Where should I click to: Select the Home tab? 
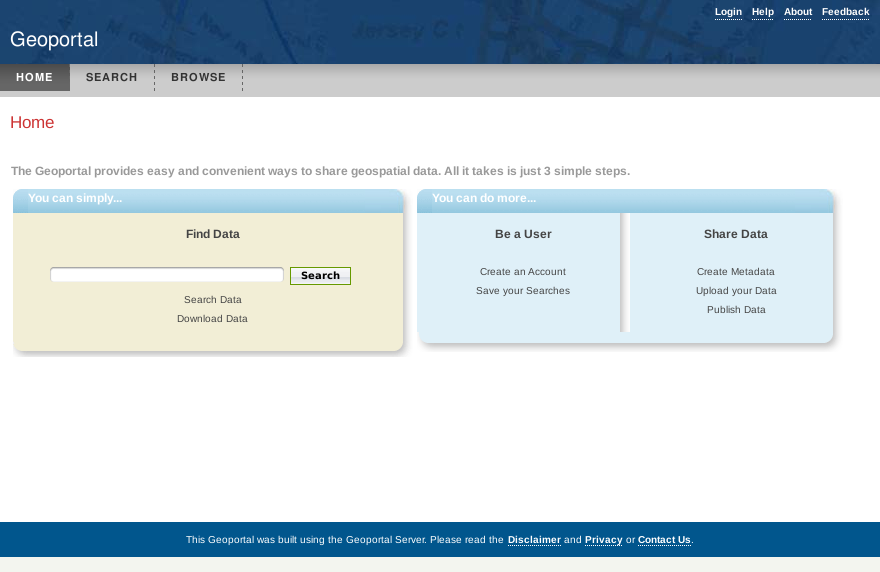tap(35, 78)
